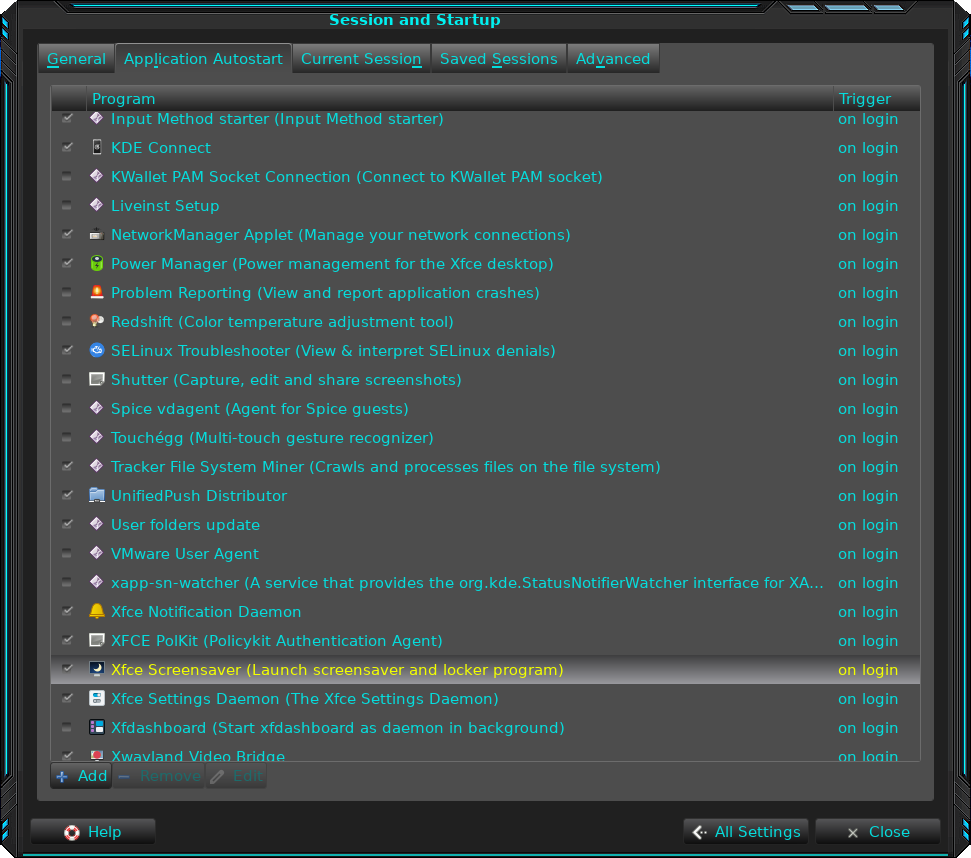Click the User folders update icon

point(97,524)
